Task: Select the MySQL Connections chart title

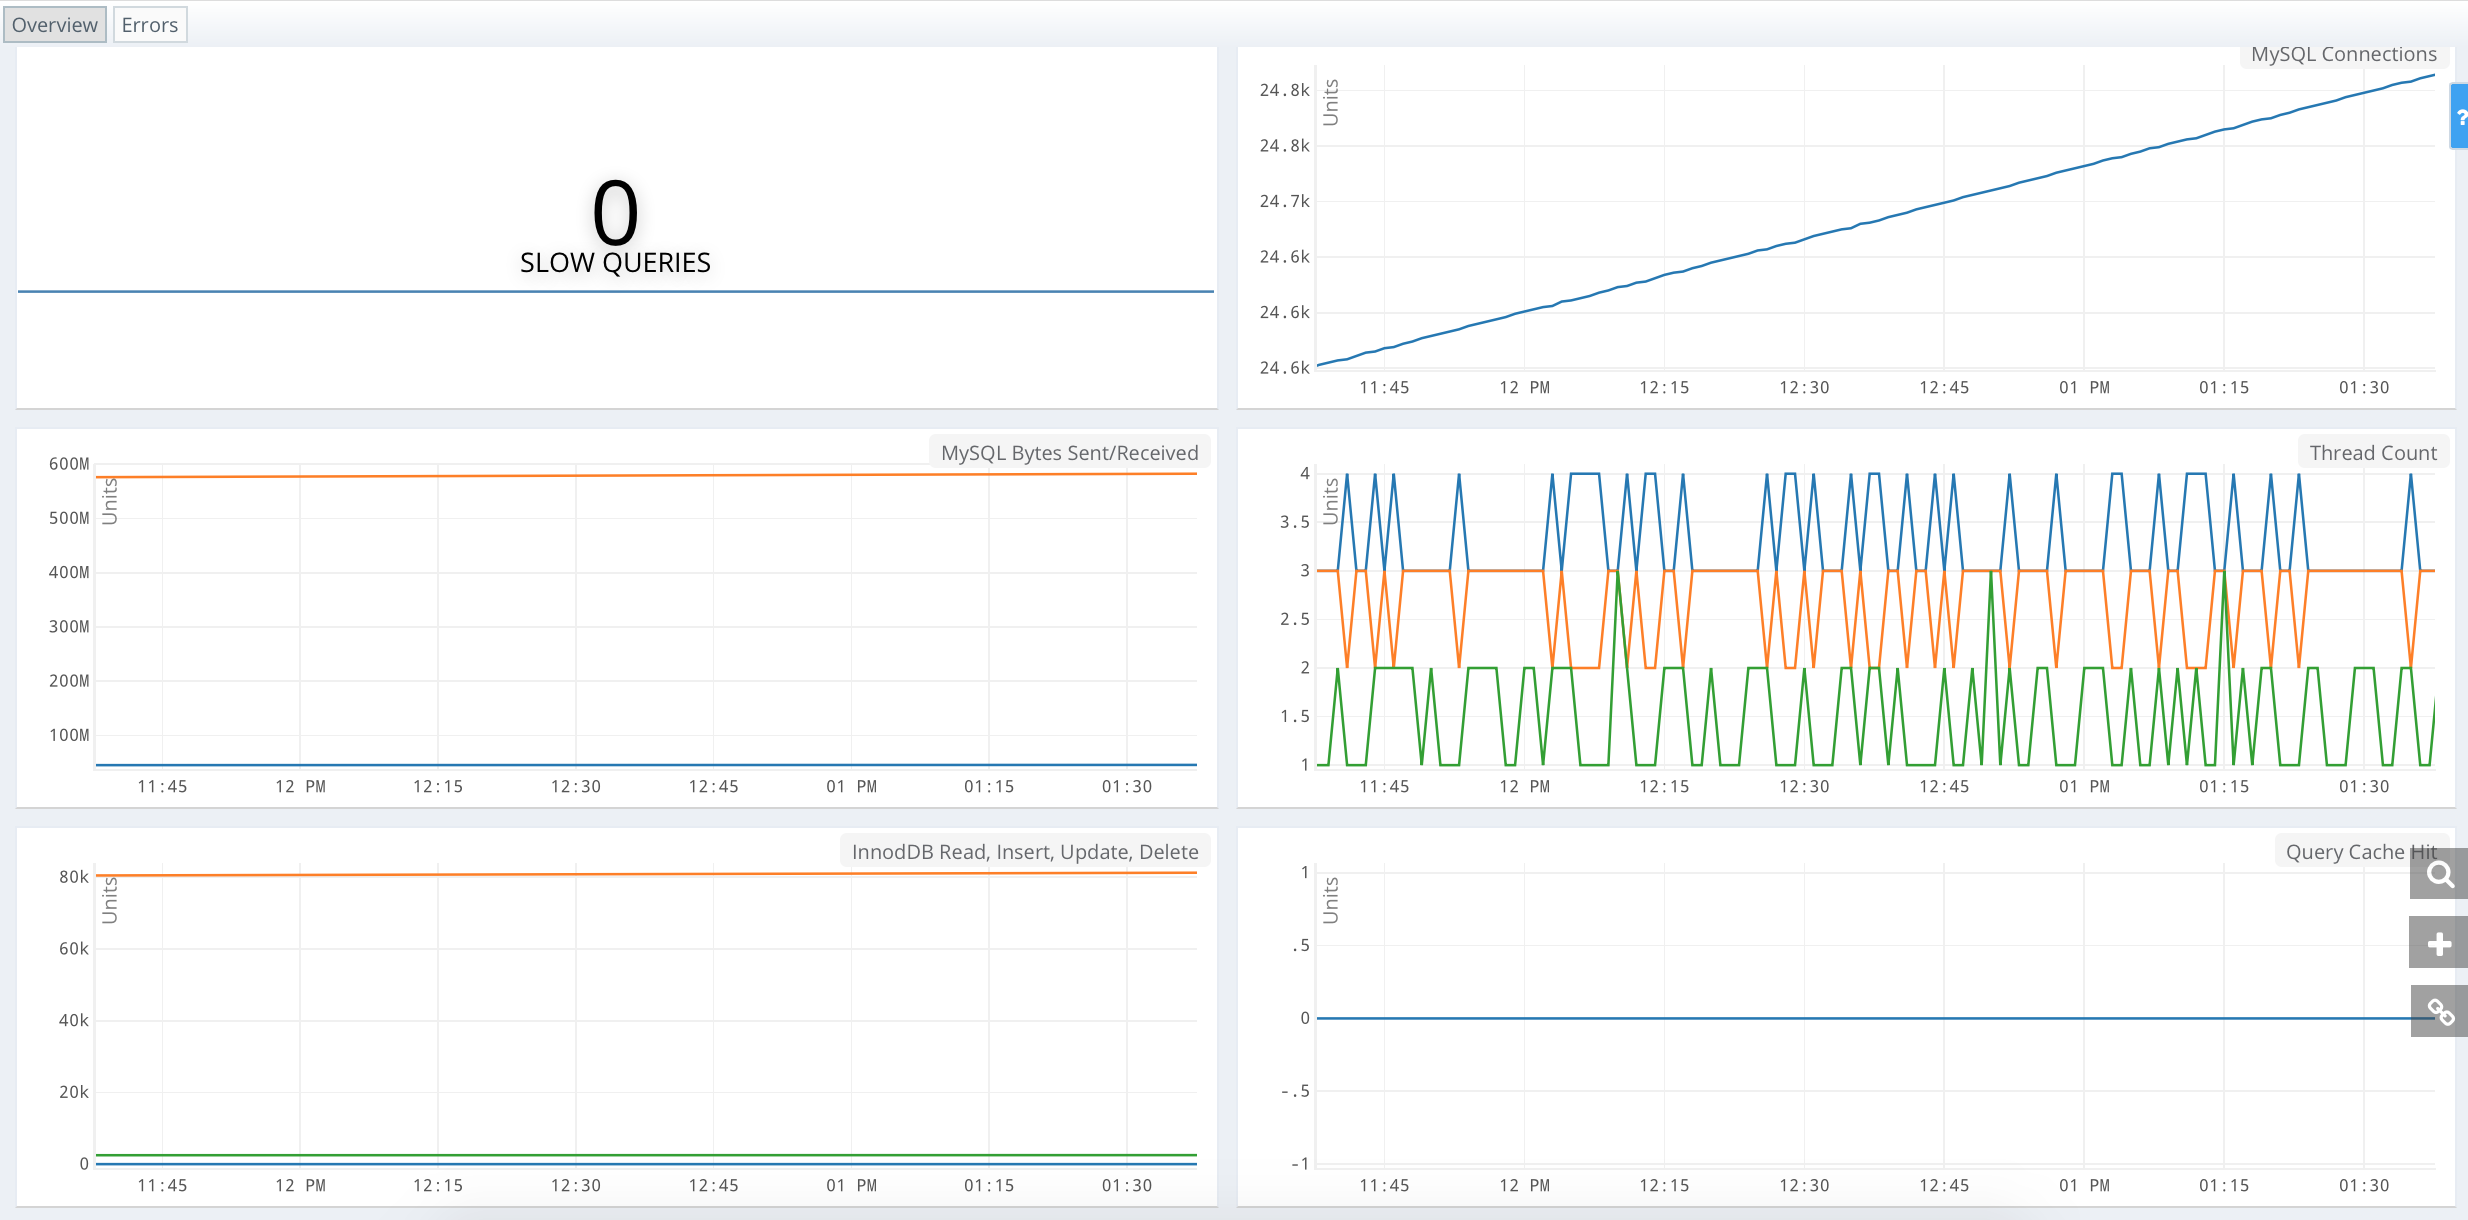Action: [x=2343, y=54]
